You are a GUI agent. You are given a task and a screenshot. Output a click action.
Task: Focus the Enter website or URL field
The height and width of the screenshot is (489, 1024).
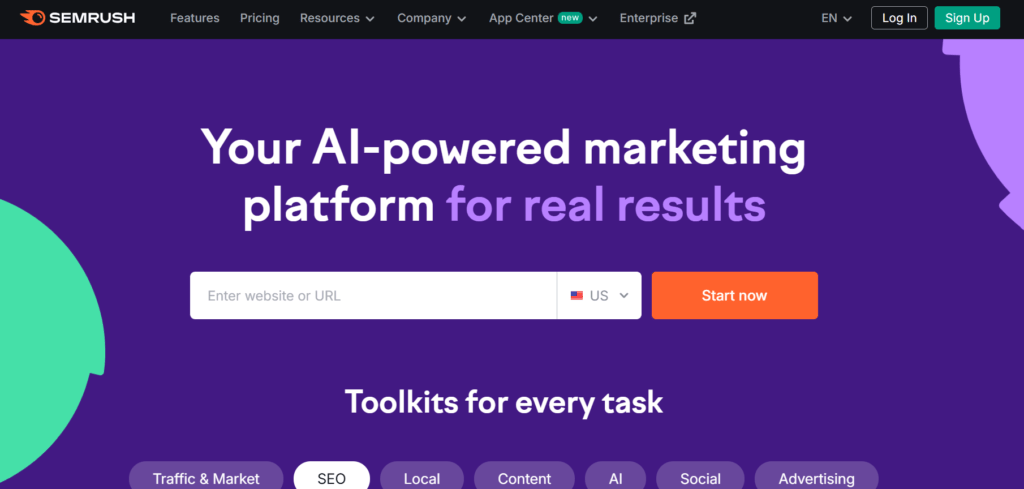(373, 296)
